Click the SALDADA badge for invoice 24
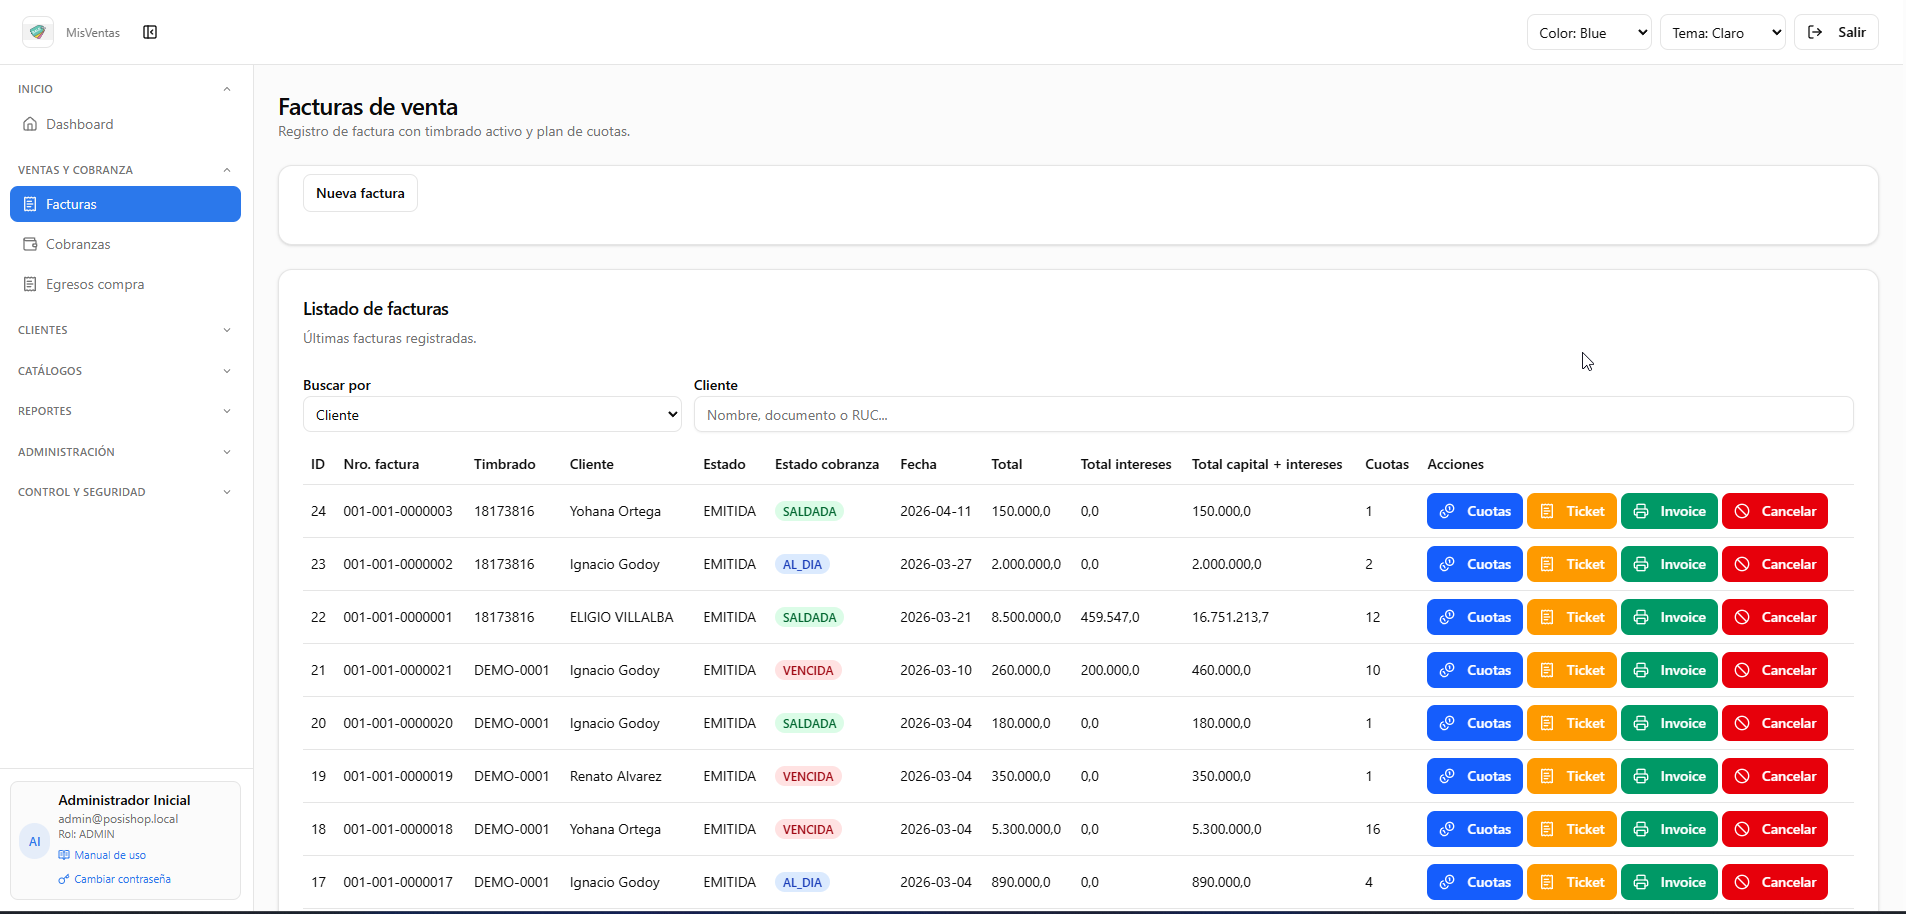 809,511
